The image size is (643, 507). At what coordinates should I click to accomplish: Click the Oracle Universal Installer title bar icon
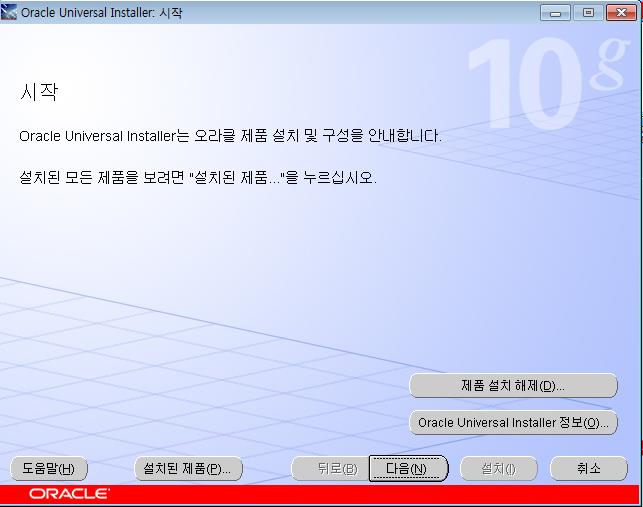[x=9, y=12]
